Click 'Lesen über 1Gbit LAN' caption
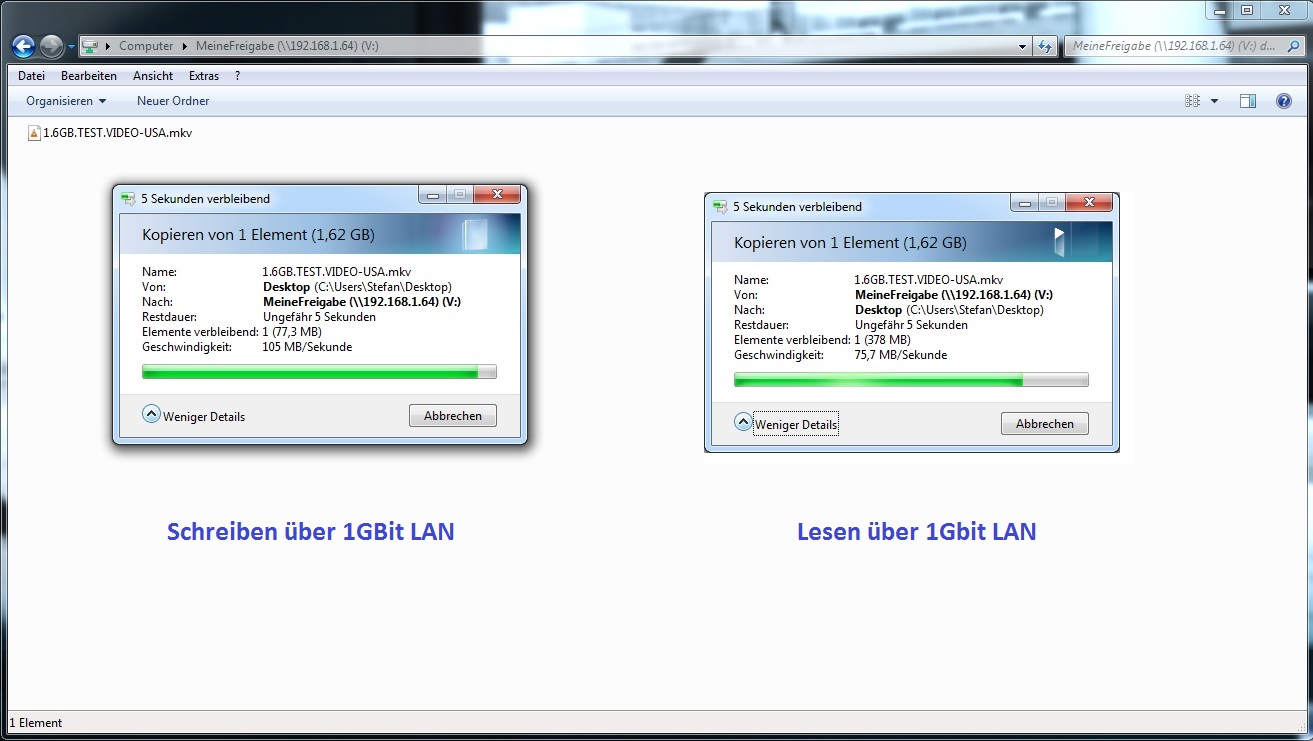 (x=916, y=531)
